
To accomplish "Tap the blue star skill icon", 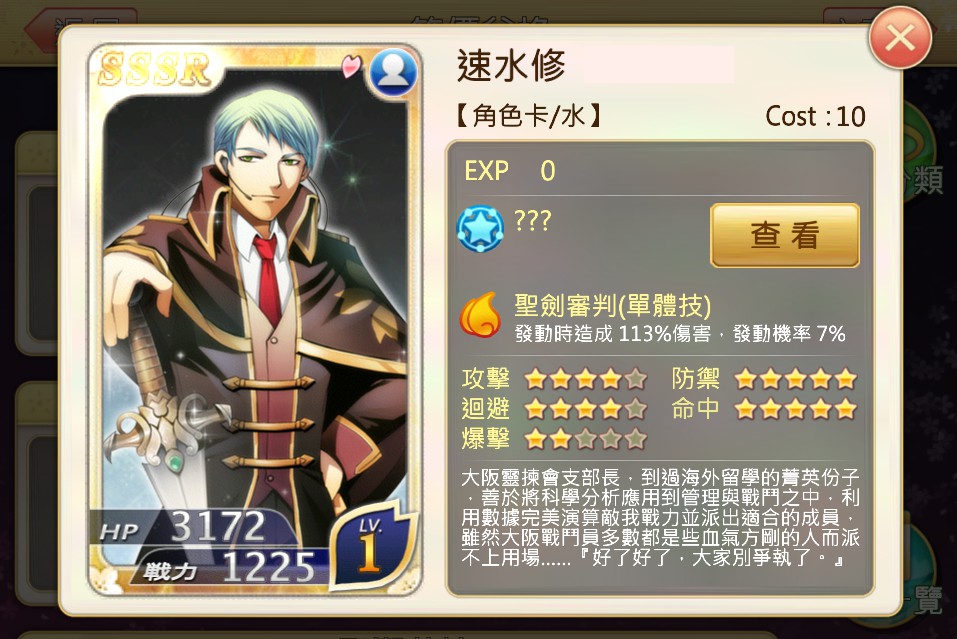I will [x=480, y=229].
